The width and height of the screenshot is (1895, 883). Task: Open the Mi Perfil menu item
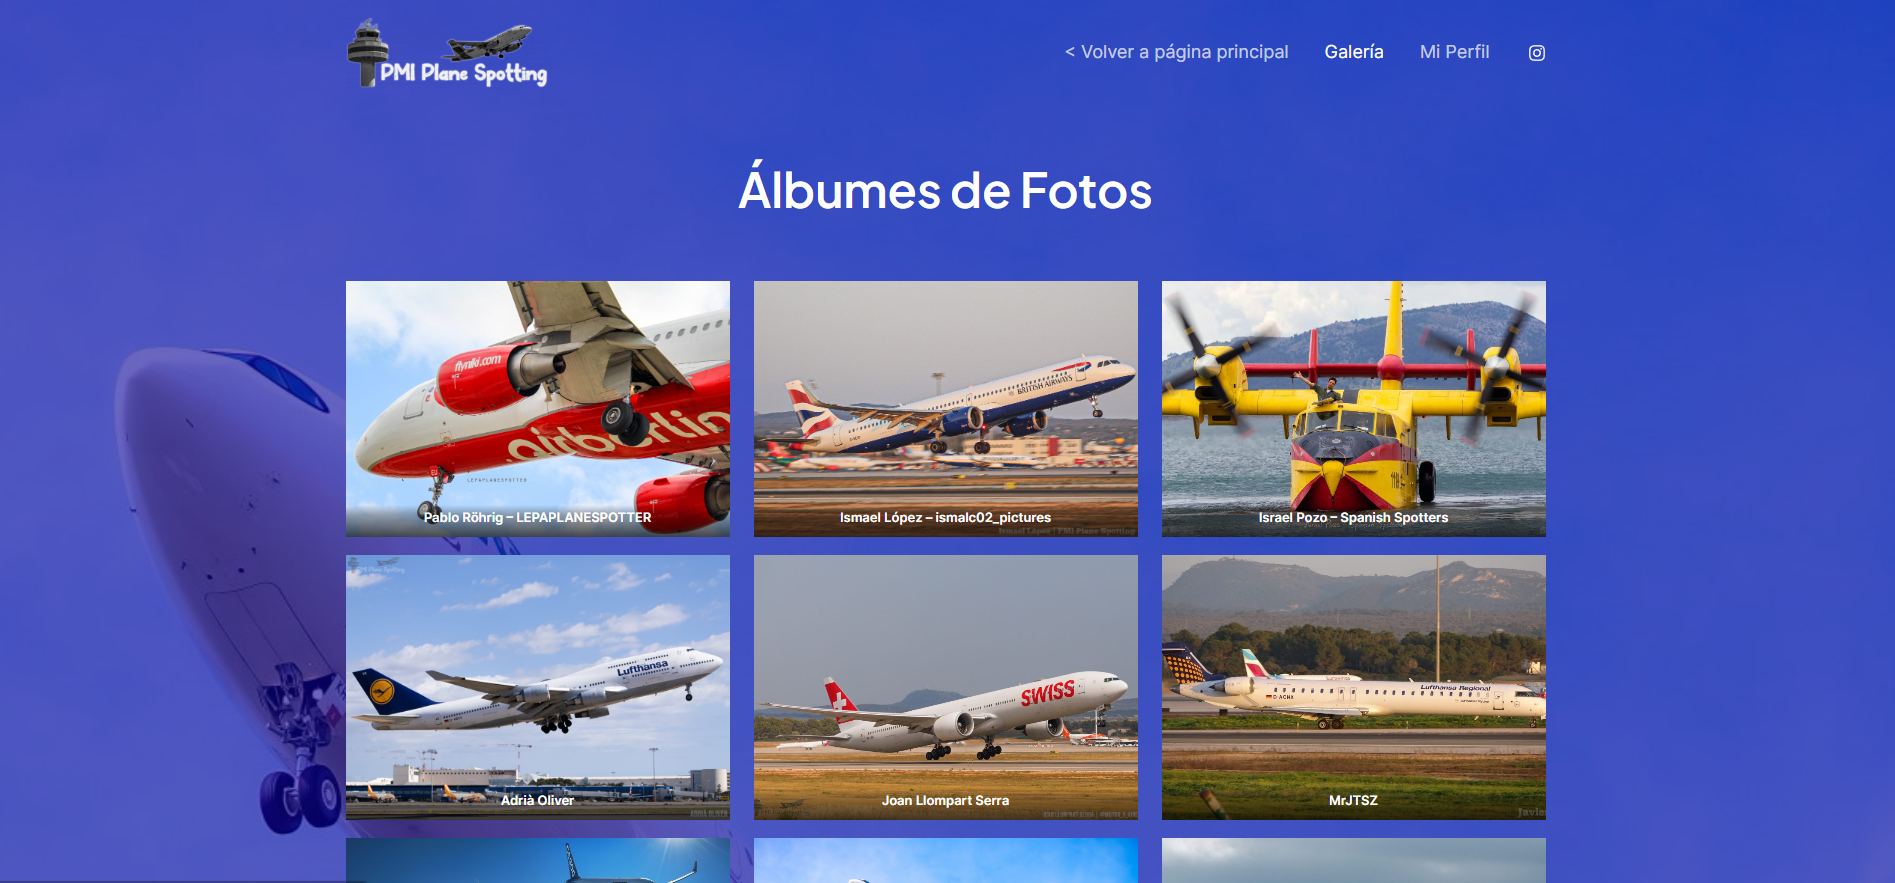(x=1454, y=52)
